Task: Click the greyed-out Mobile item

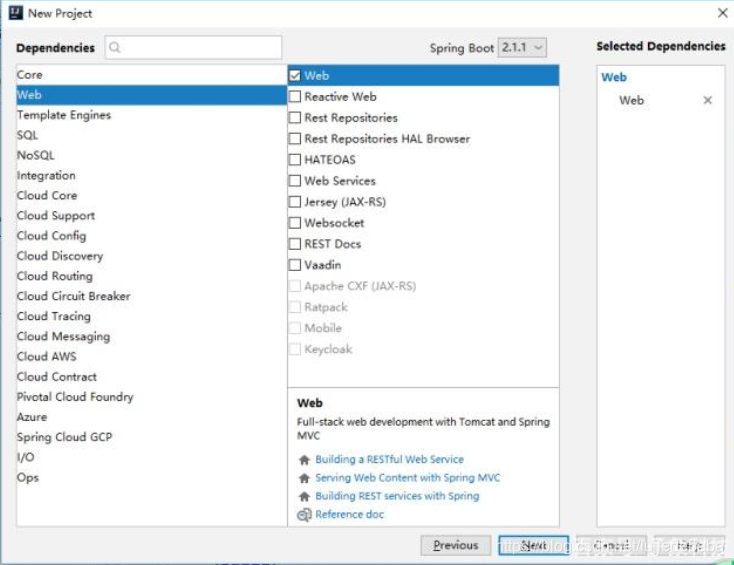Action: [x=423, y=328]
